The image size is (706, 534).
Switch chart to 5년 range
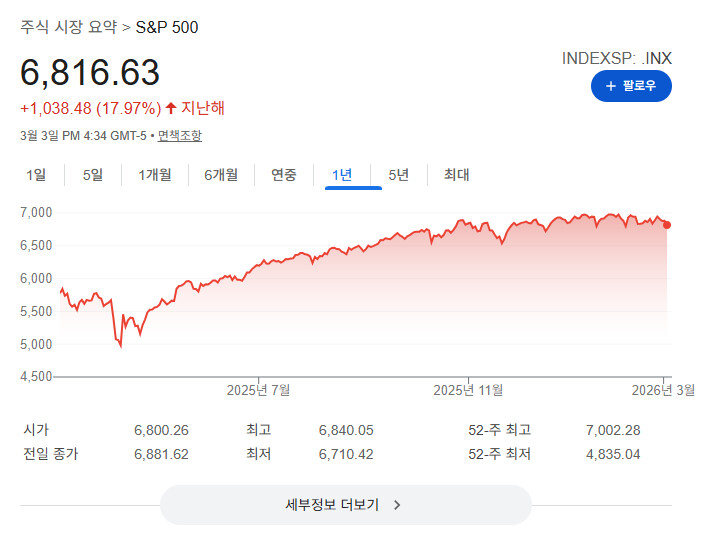[x=399, y=175]
